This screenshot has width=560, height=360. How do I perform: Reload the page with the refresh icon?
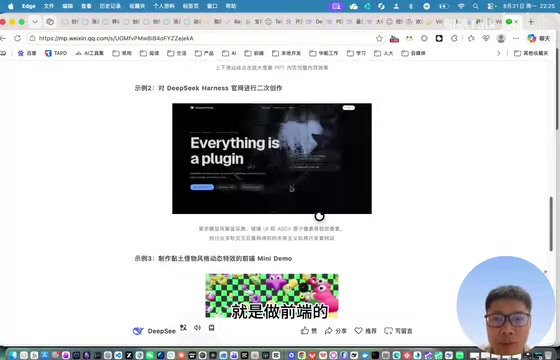click(17, 38)
